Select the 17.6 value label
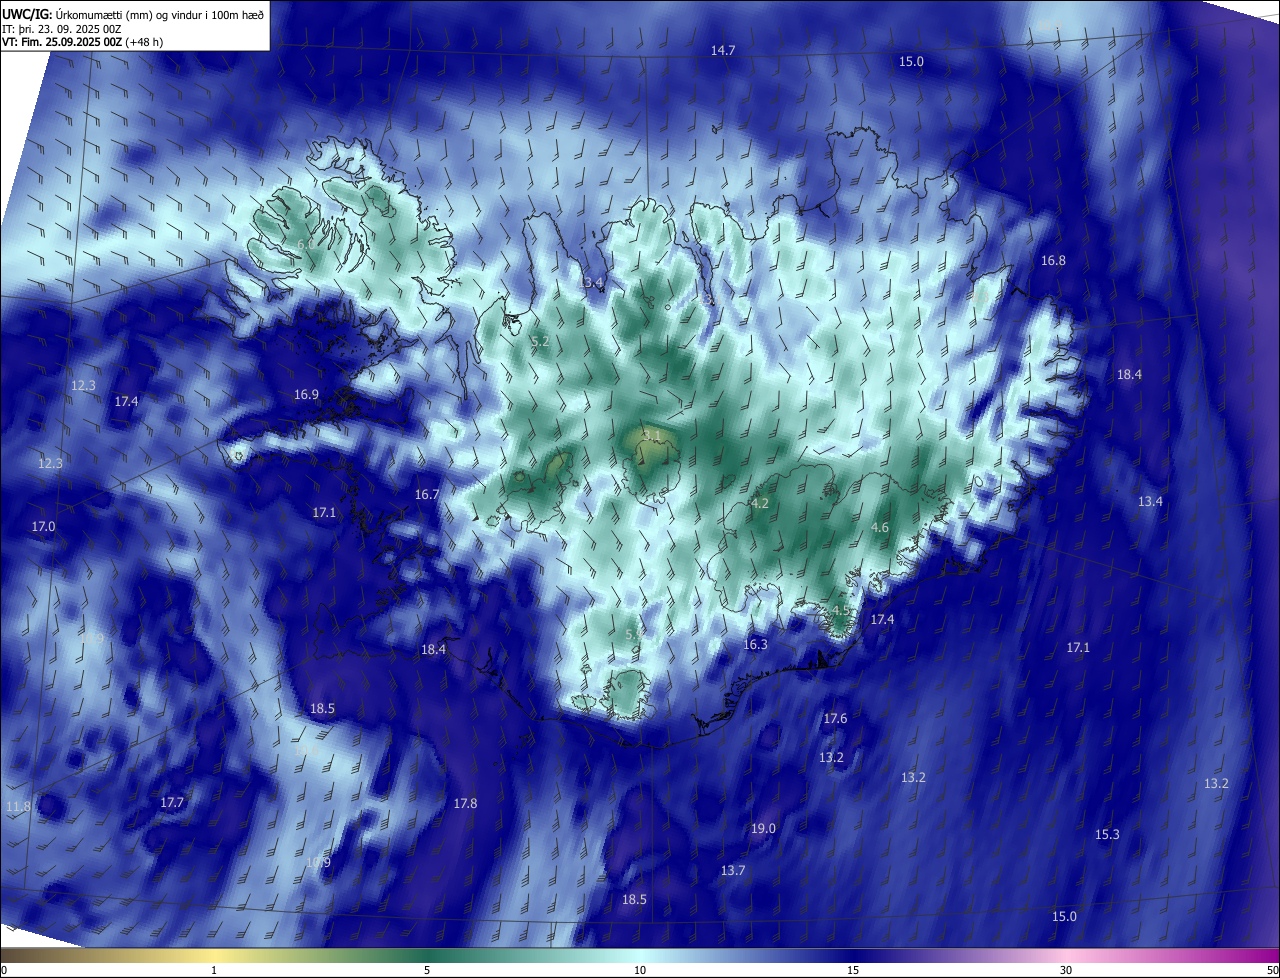This screenshot has width=1280, height=978. 835,718
